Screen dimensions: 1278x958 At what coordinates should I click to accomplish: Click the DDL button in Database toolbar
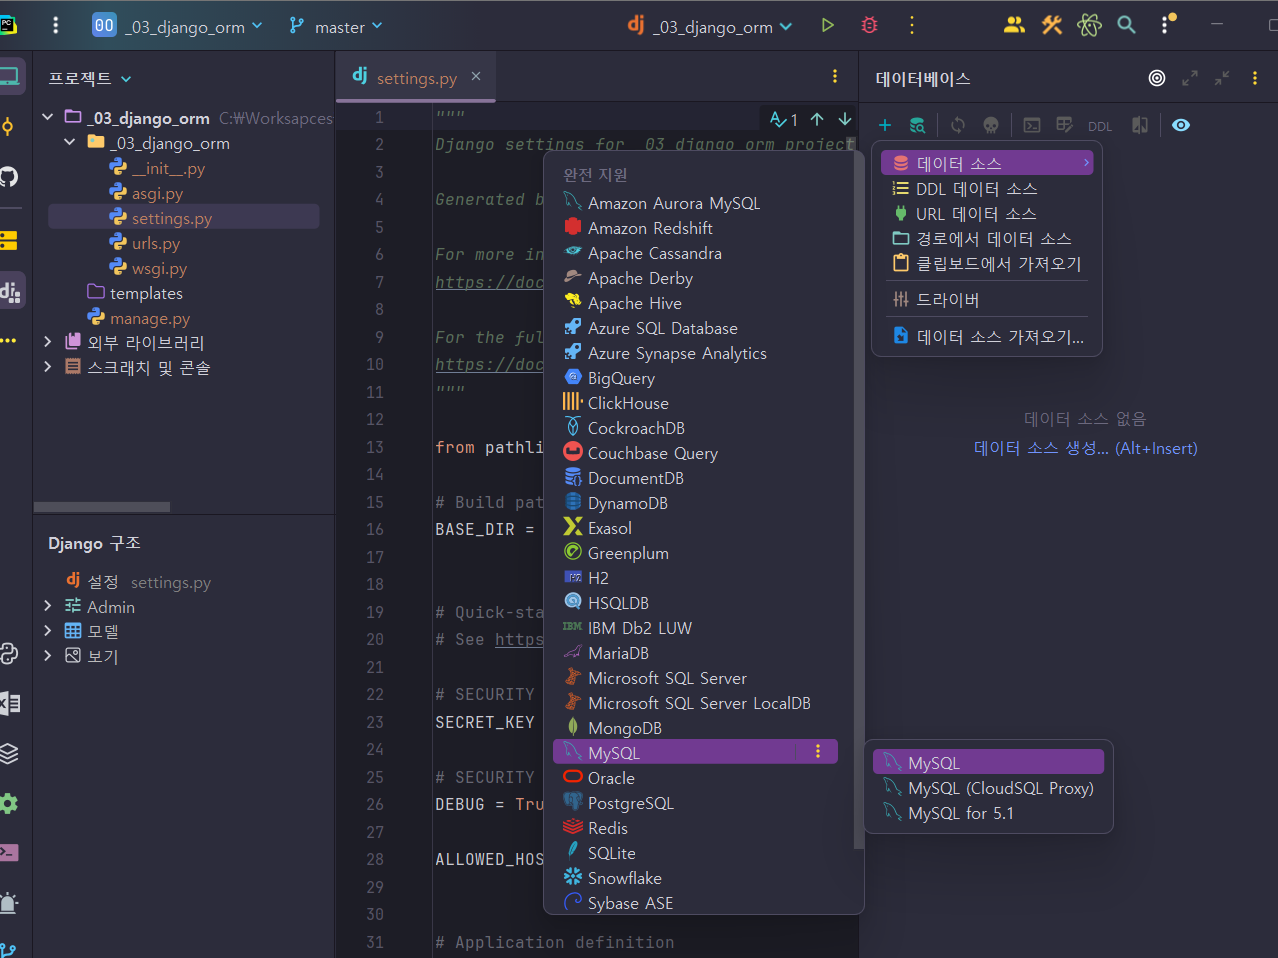click(1100, 126)
